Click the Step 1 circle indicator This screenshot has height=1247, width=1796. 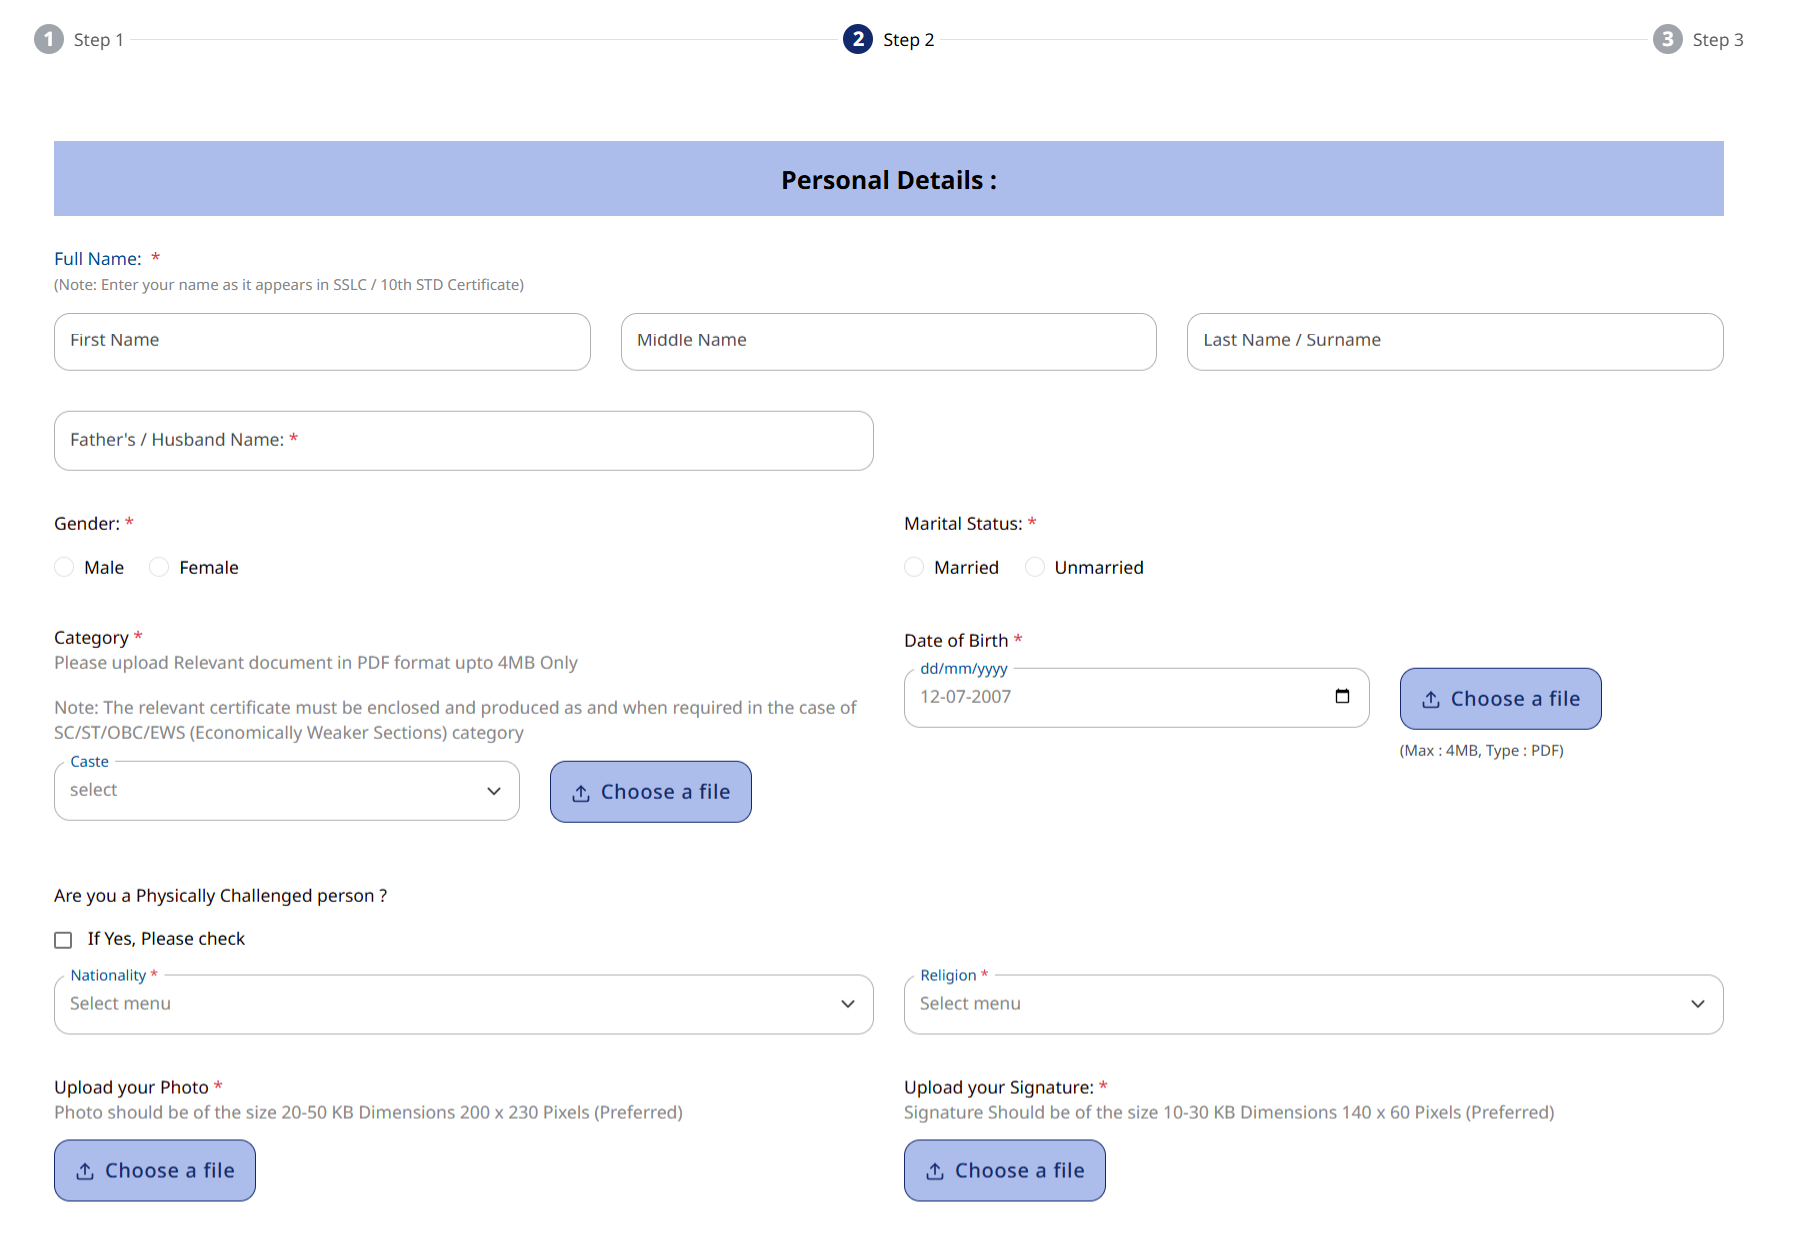coord(48,39)
